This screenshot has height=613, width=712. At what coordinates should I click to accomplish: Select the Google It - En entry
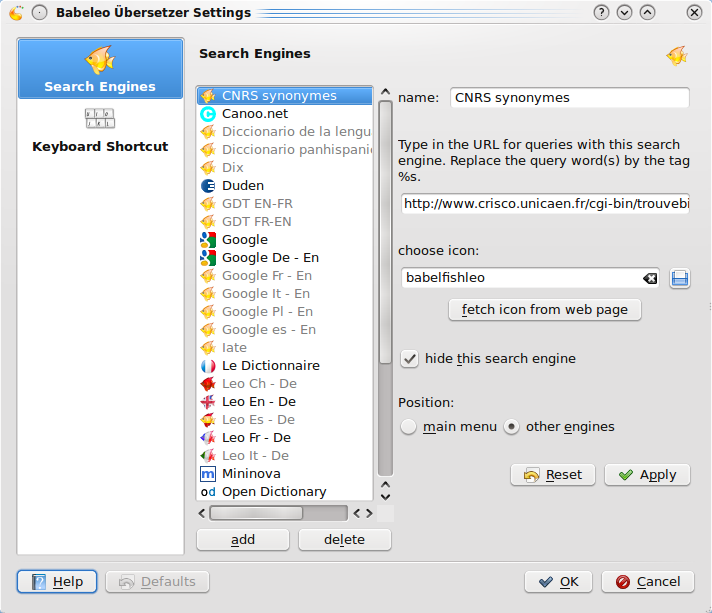click(x=285, y=294)
